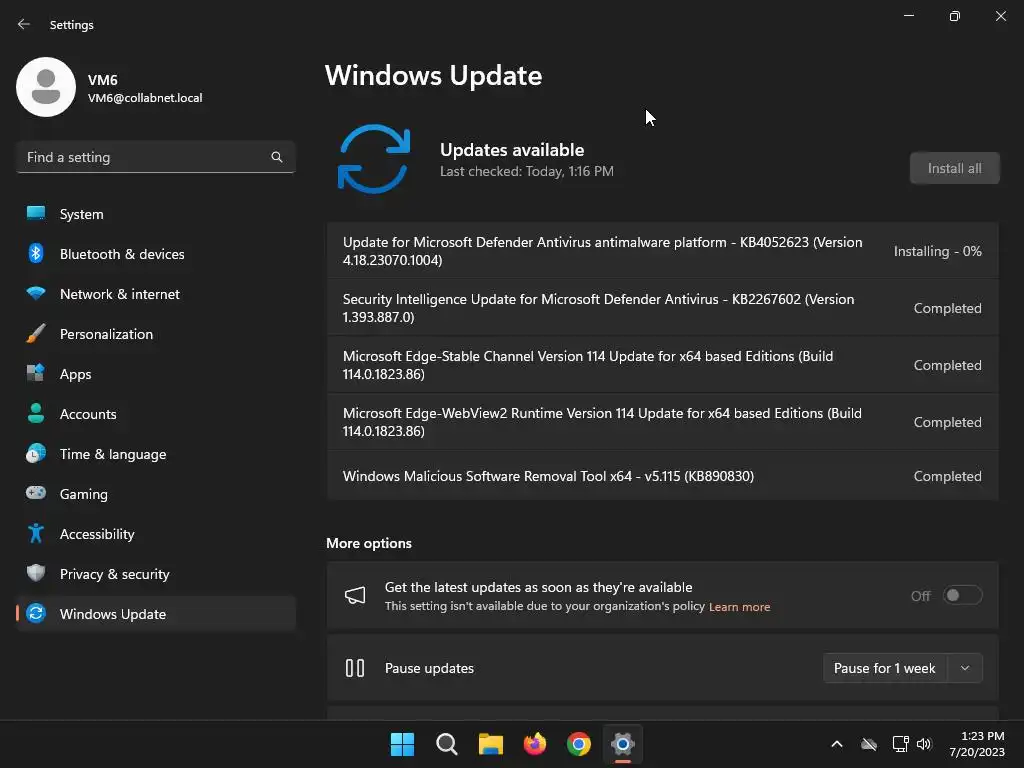Open taskbar Search

click(x=447, y=744)
